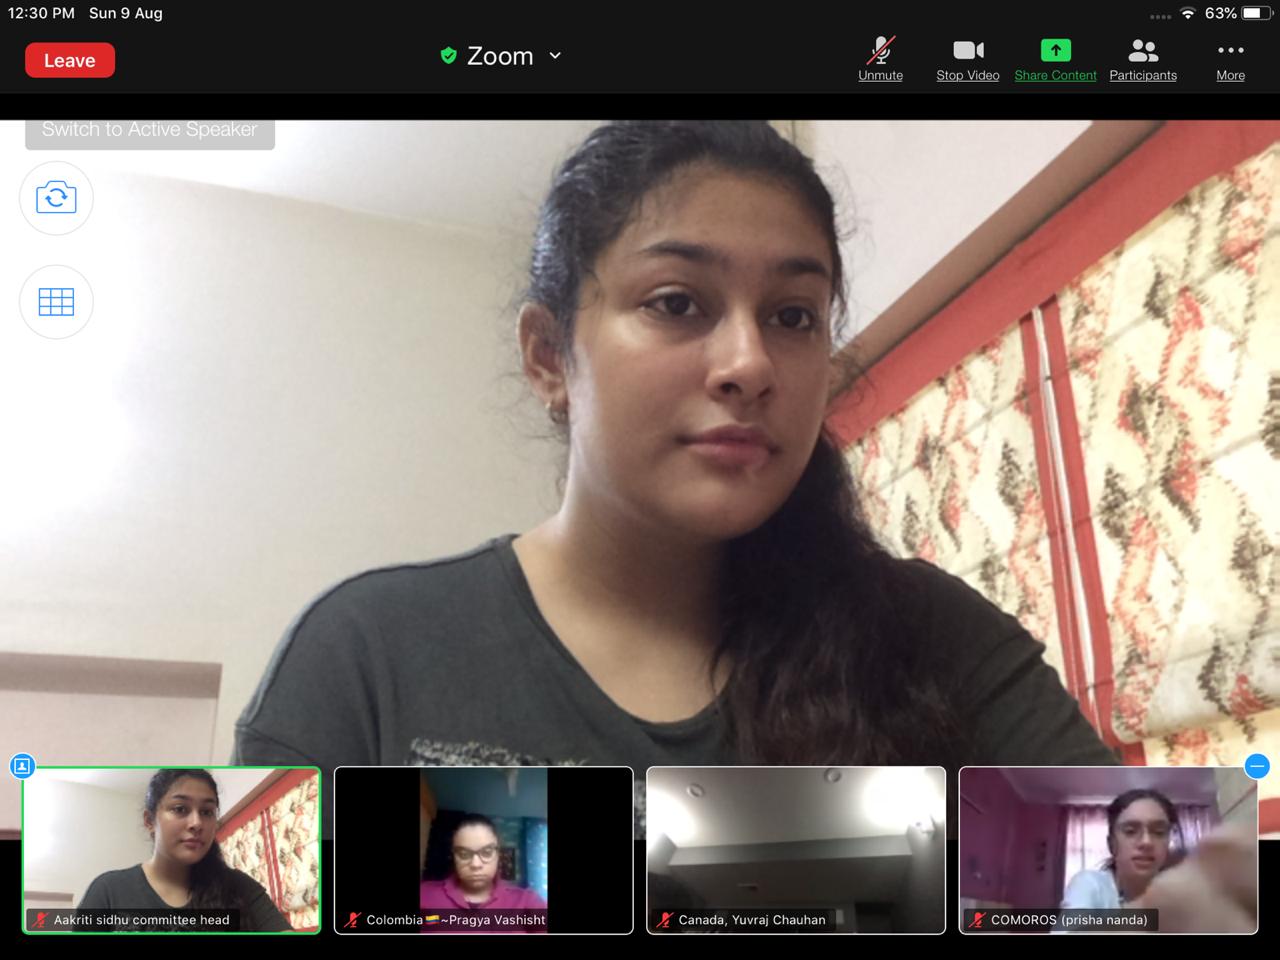The width and height of the screenshot is (1280, 960).
Task: Open the More options menu
Action: (x=1230, y=59)
